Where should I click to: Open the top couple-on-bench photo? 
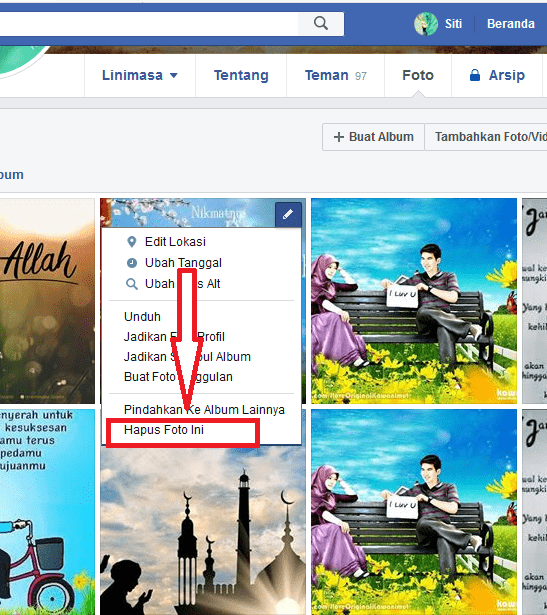click(414, 301)
